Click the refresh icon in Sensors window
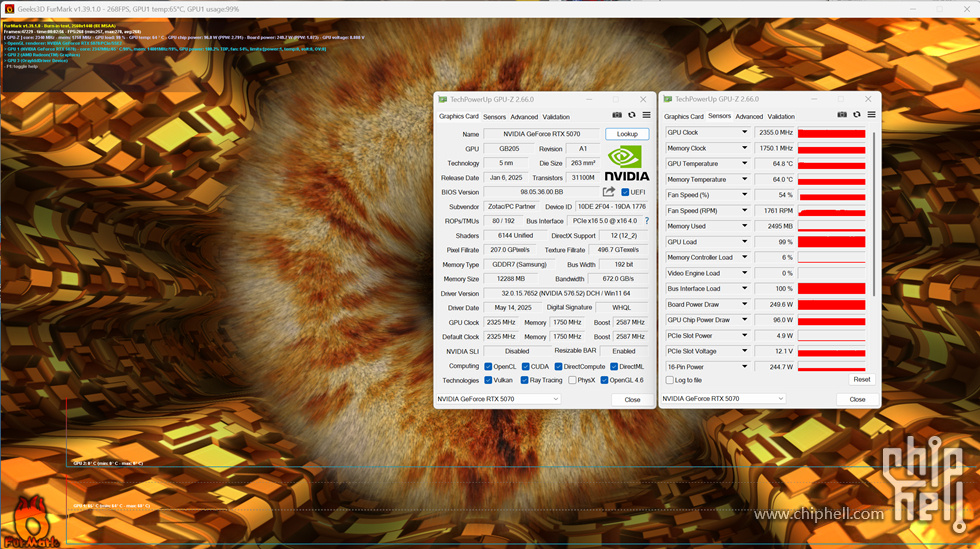This screenshot has width=980, height=549. (x=857, y=114)
